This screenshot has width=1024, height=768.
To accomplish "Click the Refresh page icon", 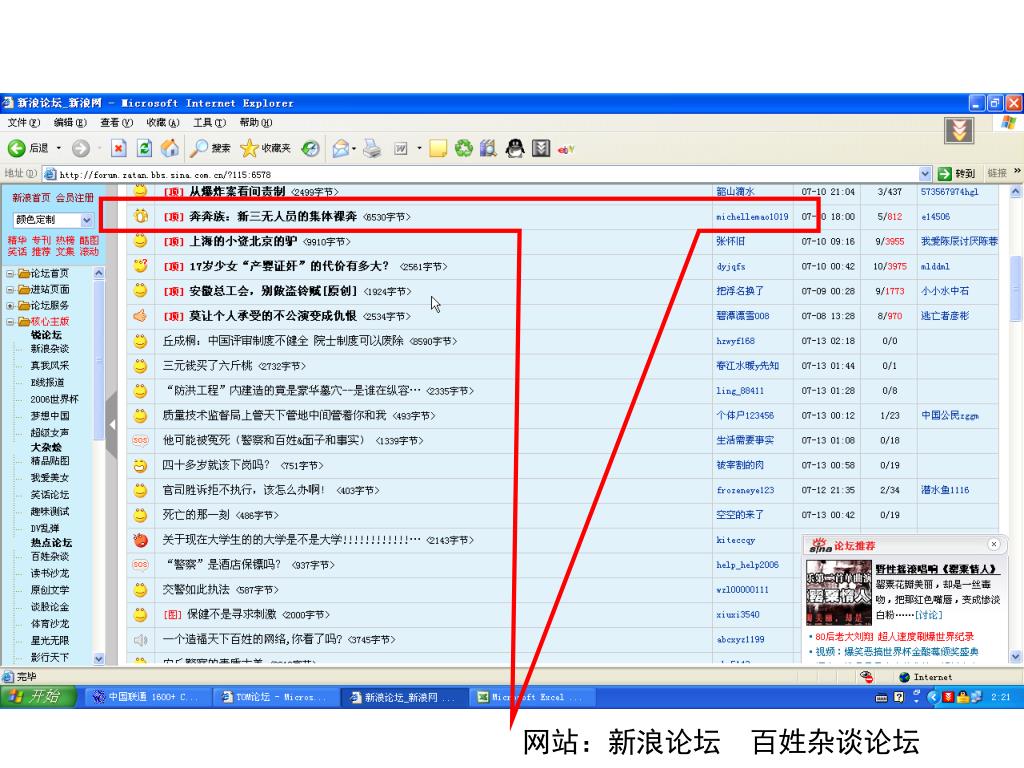I will (x=144, y=149).
